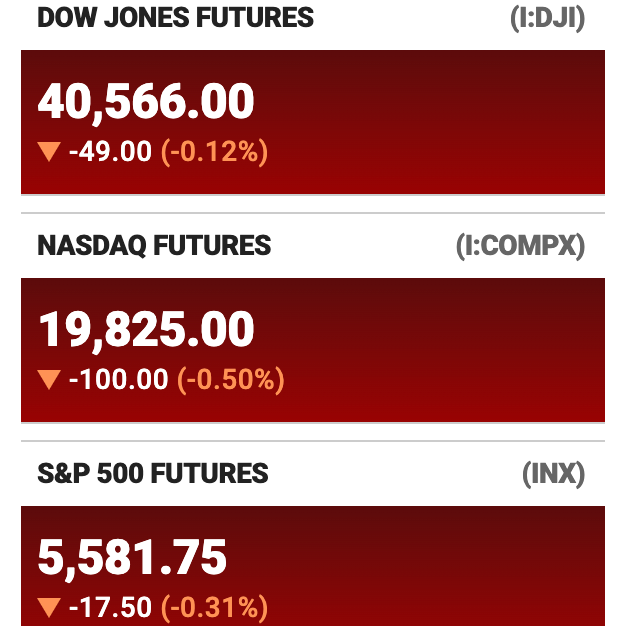
Task: Open the Nasdaq Futures heading
Action: pos(154,246)
